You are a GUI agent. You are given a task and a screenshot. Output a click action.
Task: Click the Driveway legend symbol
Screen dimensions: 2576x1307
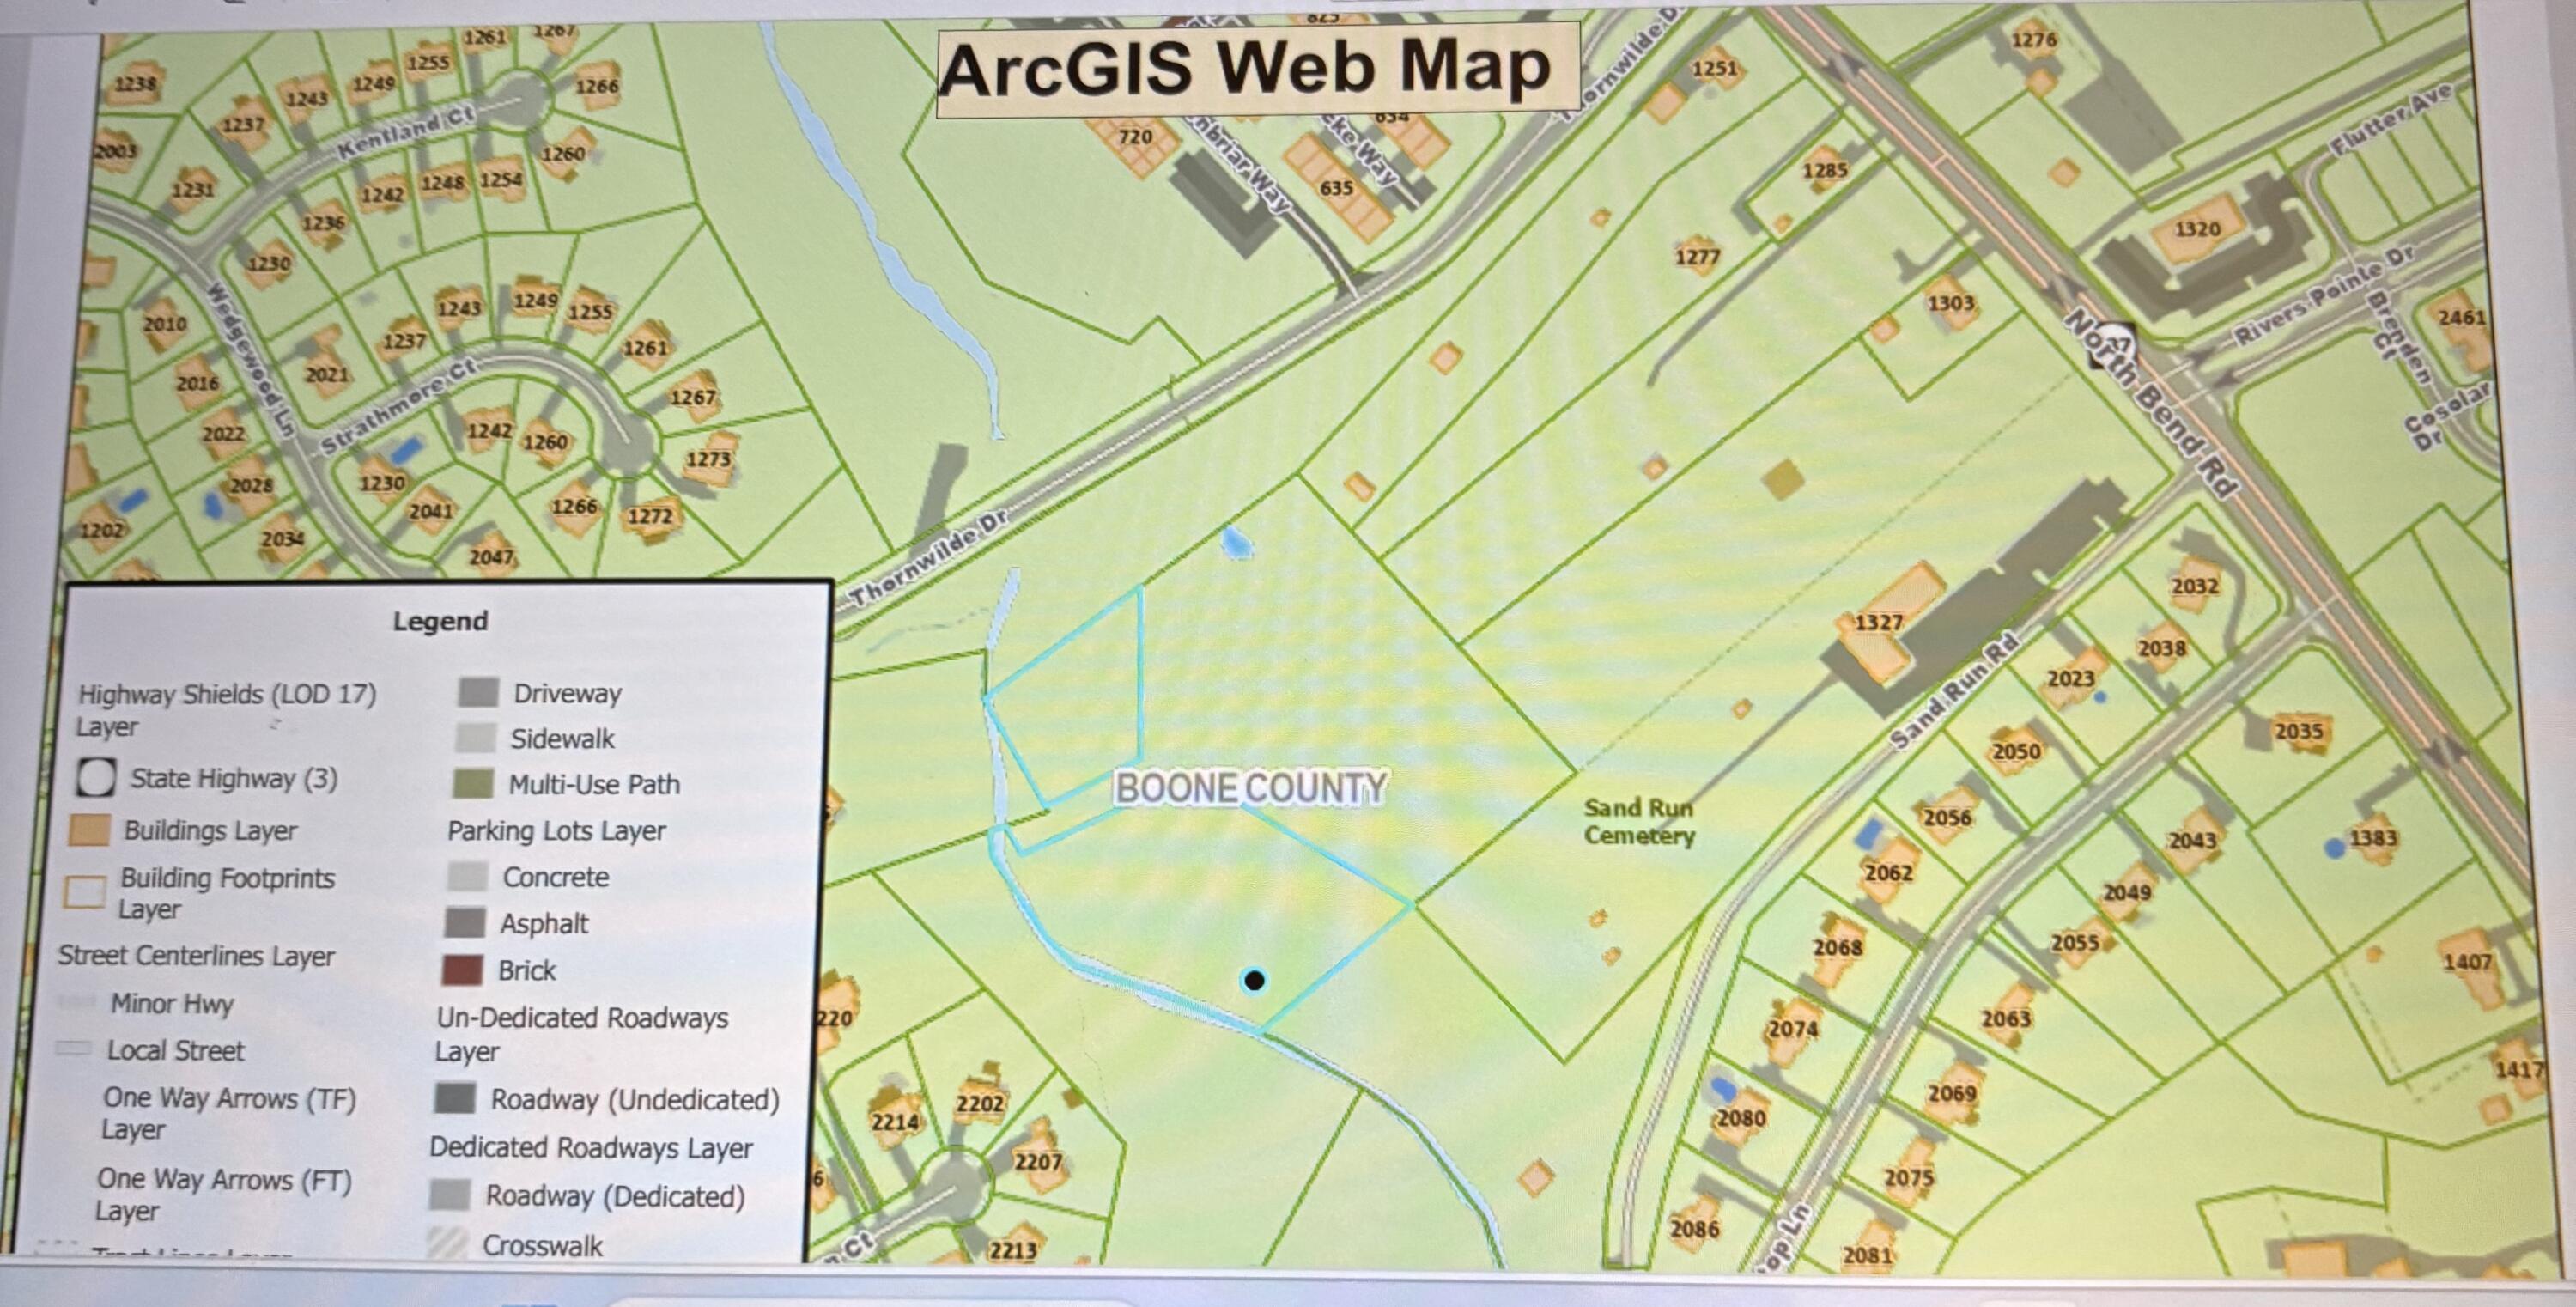point(478,692)
